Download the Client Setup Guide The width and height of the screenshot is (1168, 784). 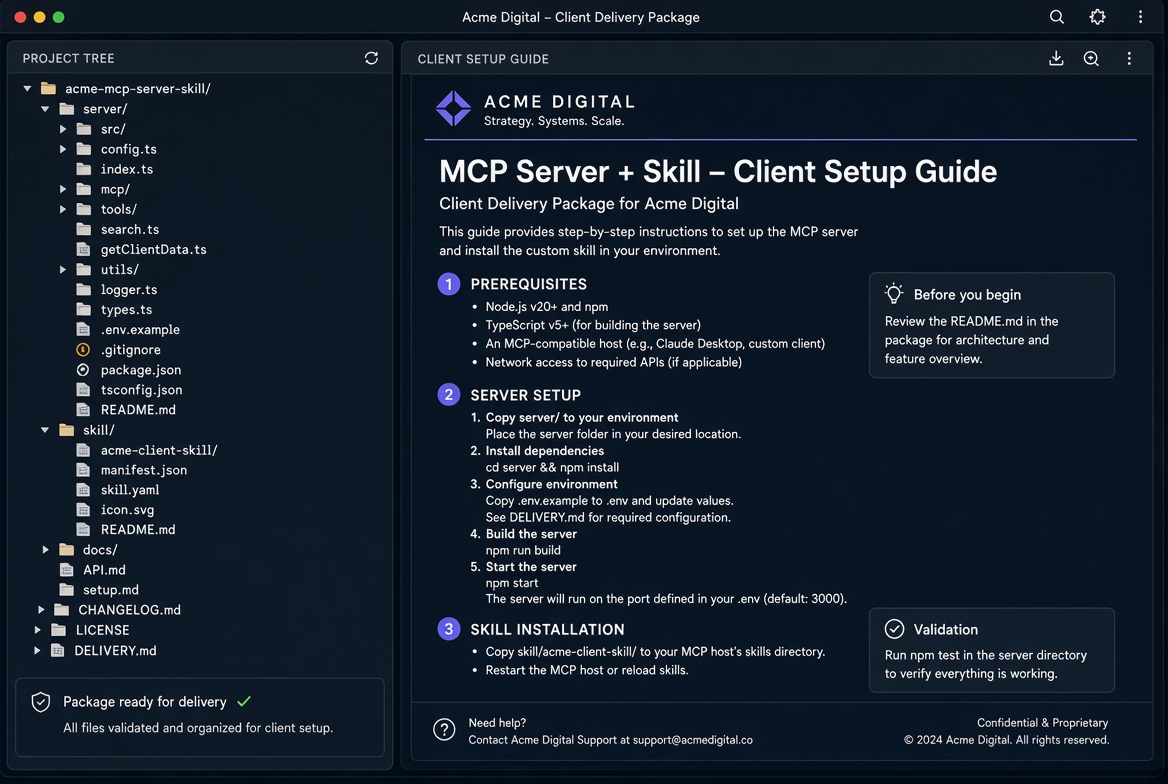(x=1056, y=58)
